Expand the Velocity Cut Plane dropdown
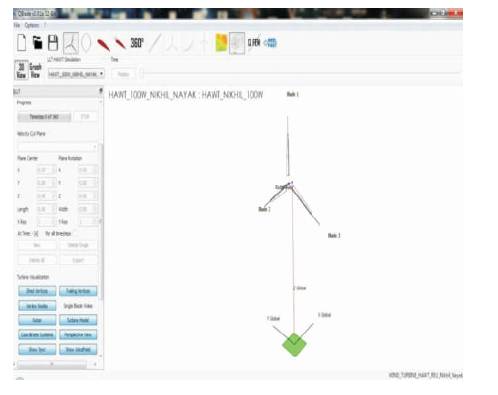Image resolution: width=498 pixels, height=395 pixels. pyautogui.click(x=57, y=146)
